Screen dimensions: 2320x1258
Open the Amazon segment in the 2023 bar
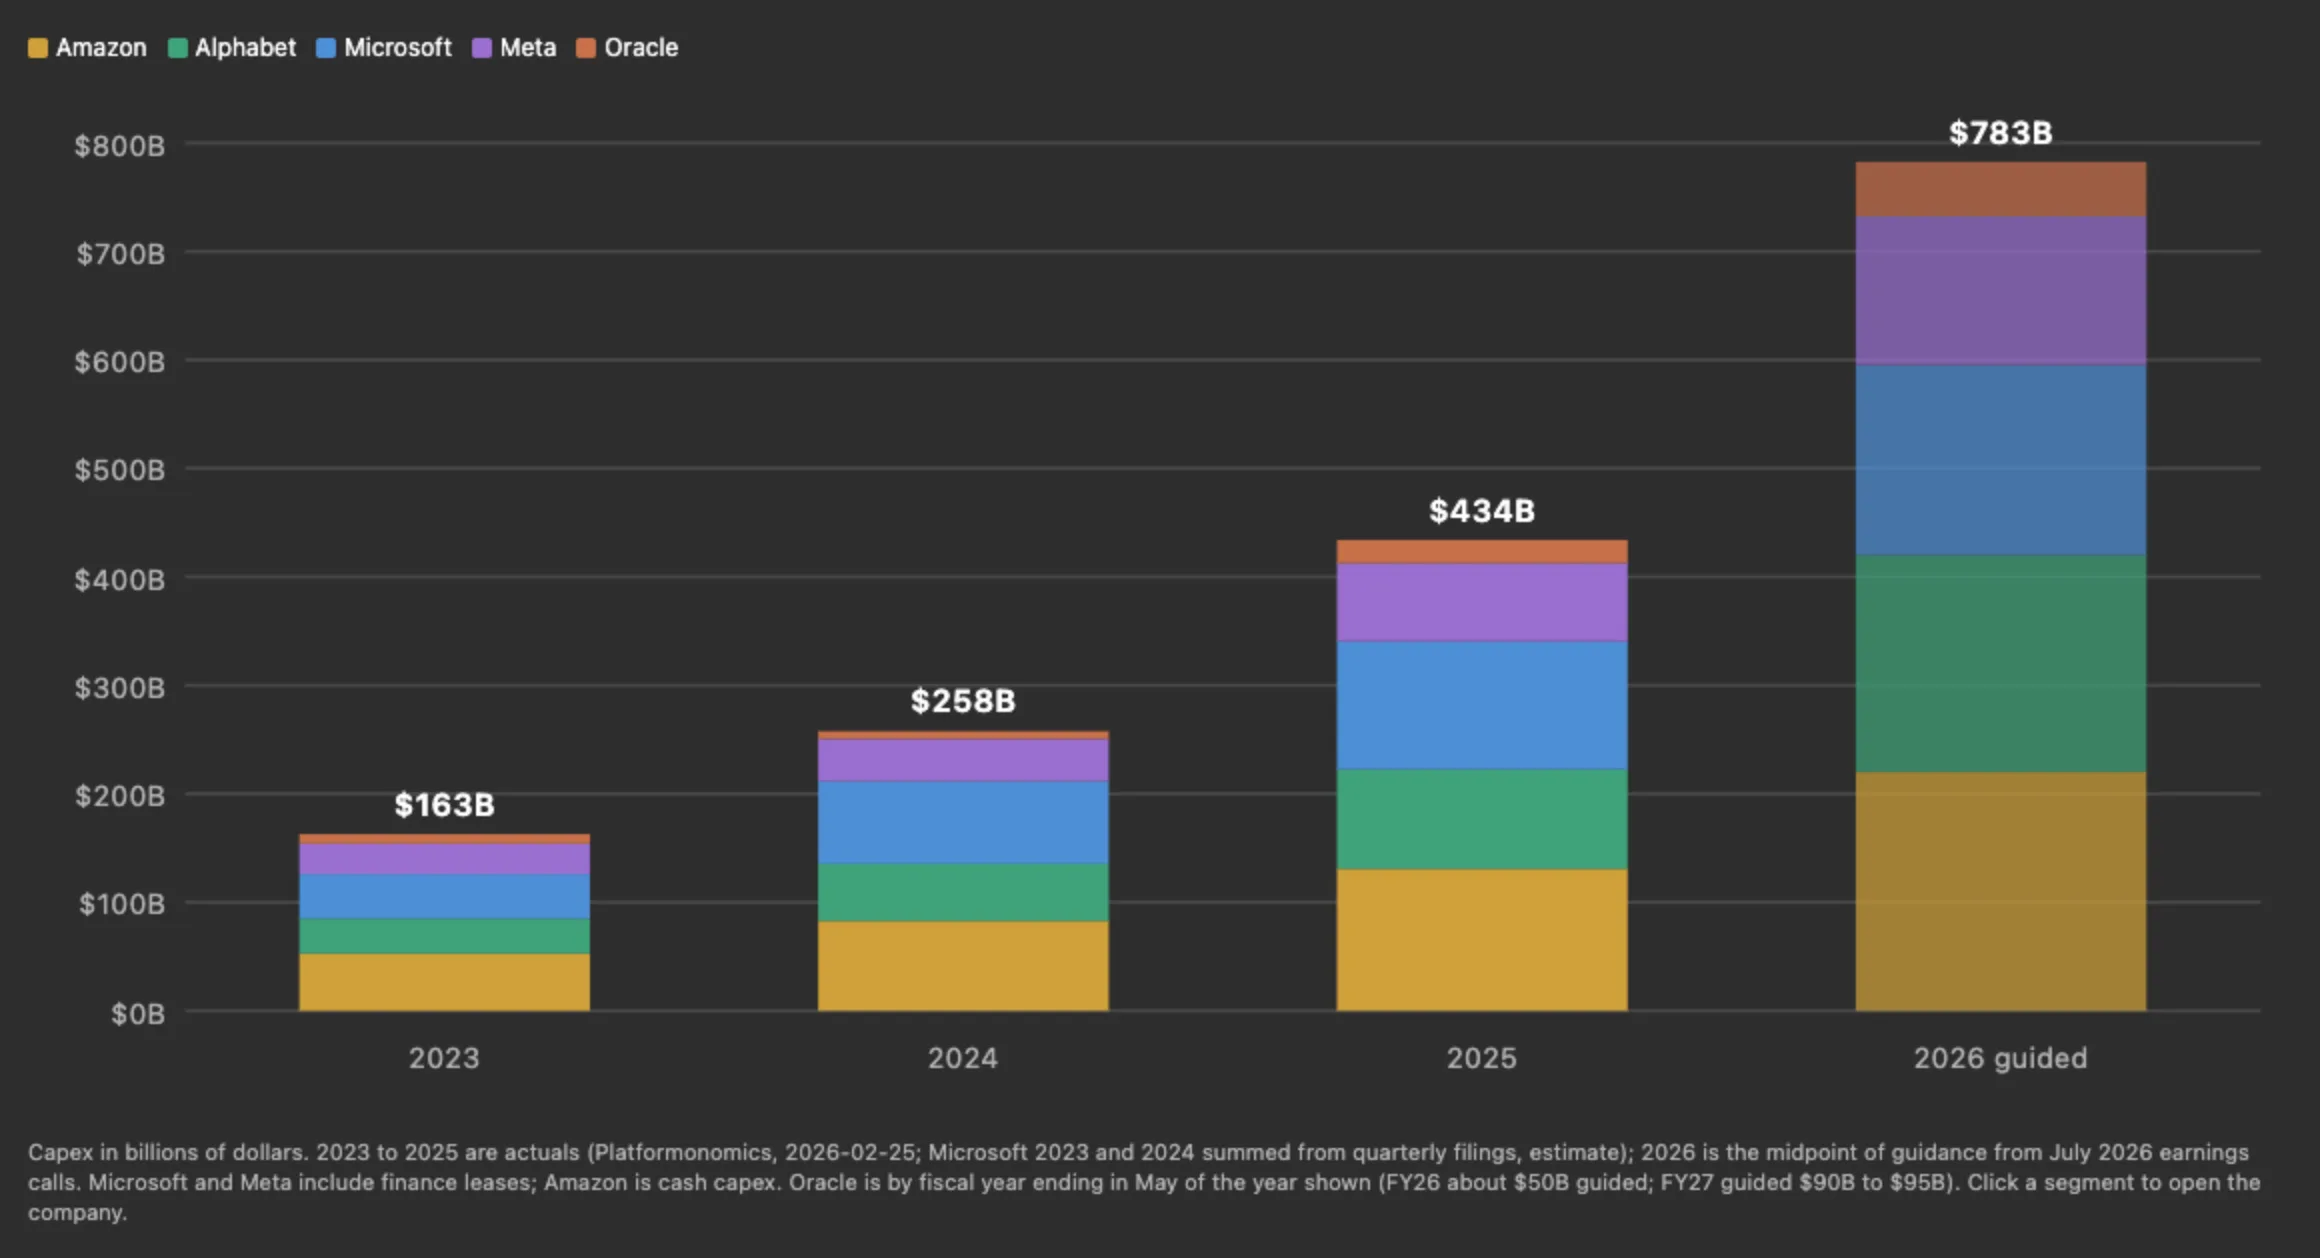click(x=444, y=982)
